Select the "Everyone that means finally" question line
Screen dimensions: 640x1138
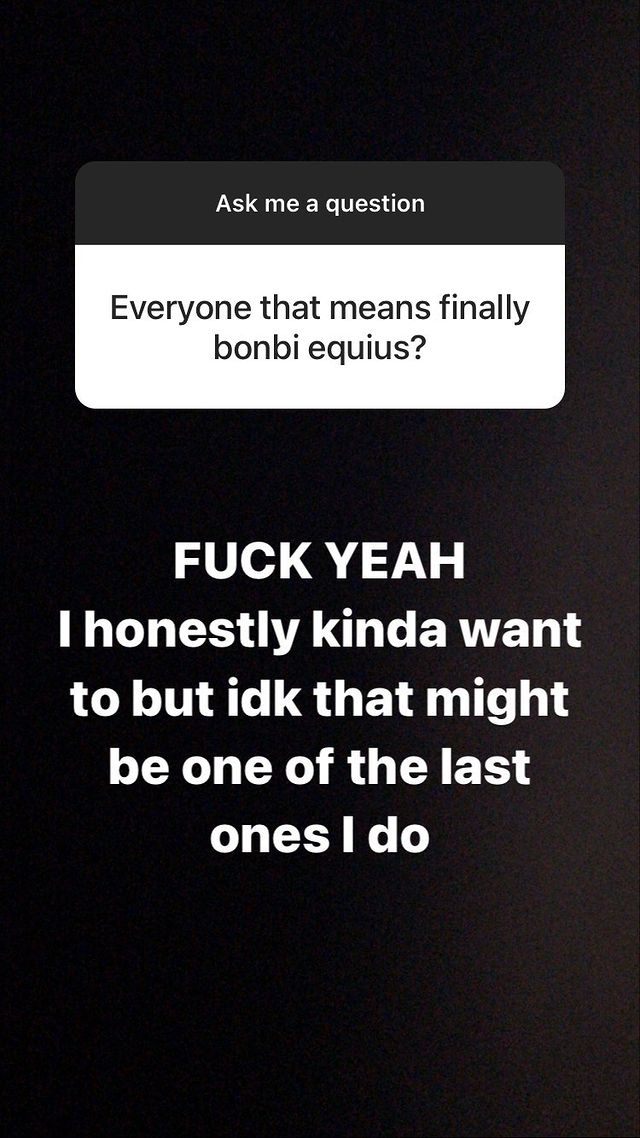320,309
